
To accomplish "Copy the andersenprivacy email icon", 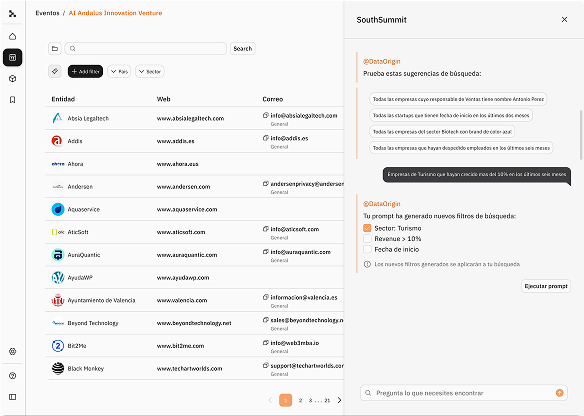I will coord(266,184).
